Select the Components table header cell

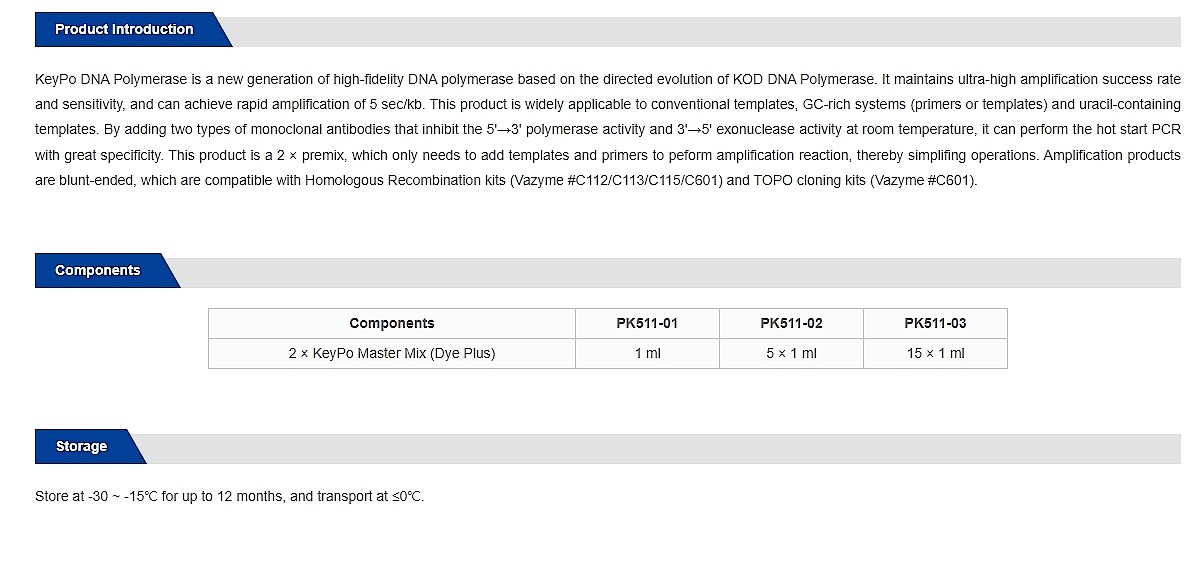(x=392, y=323)
